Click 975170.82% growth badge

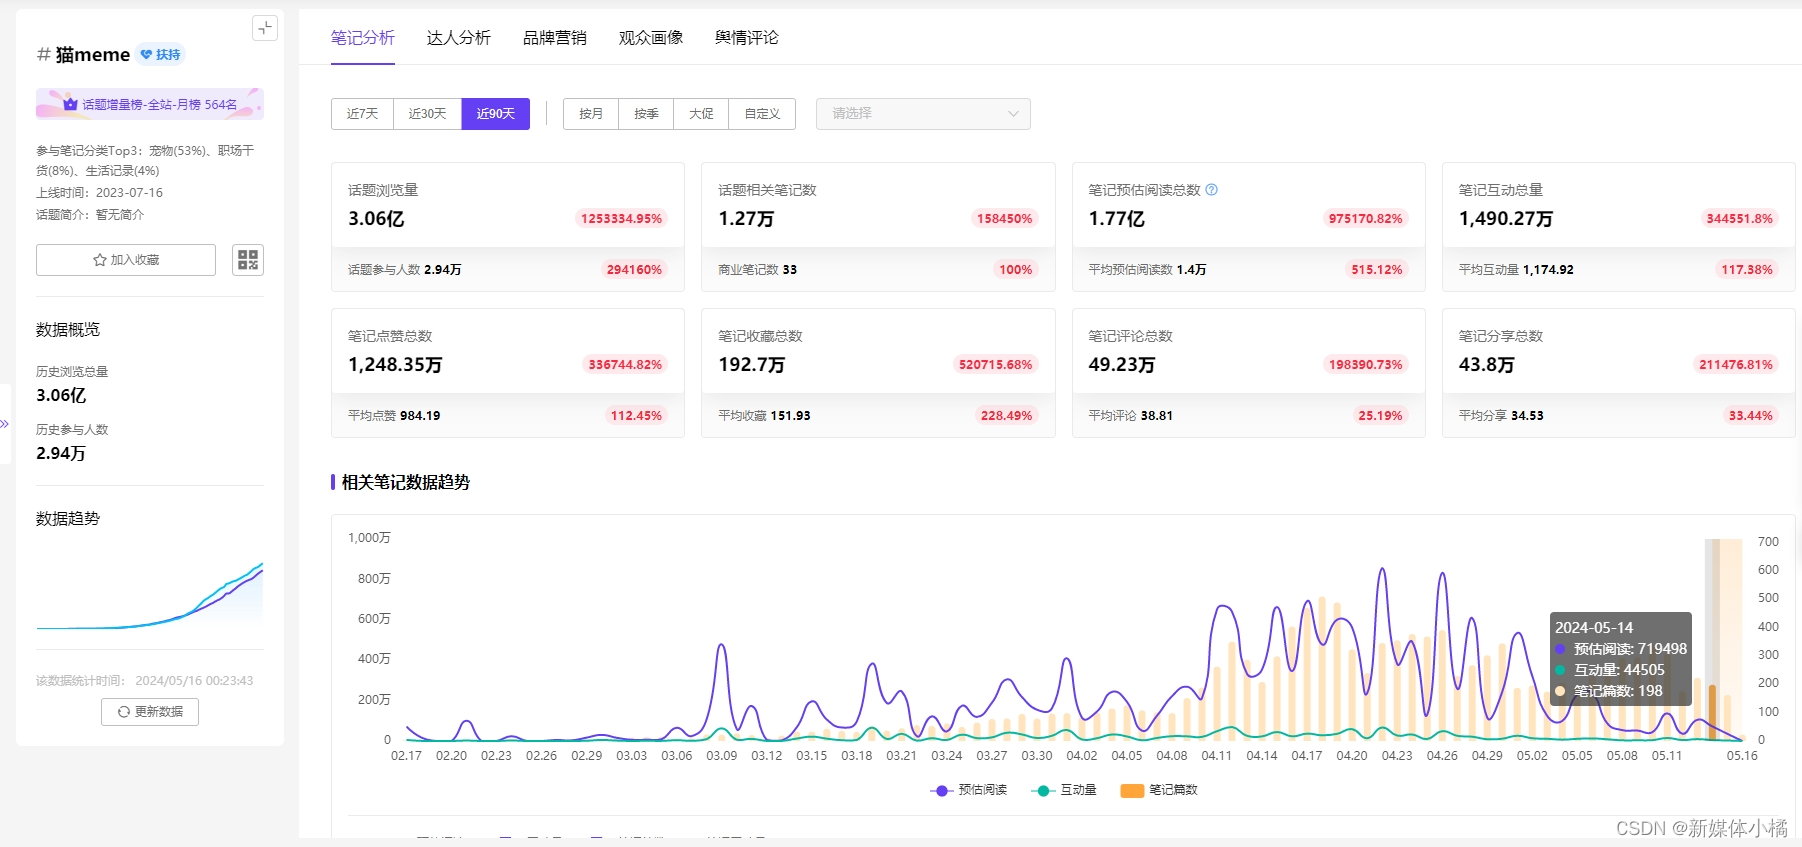coord(1365,219)
